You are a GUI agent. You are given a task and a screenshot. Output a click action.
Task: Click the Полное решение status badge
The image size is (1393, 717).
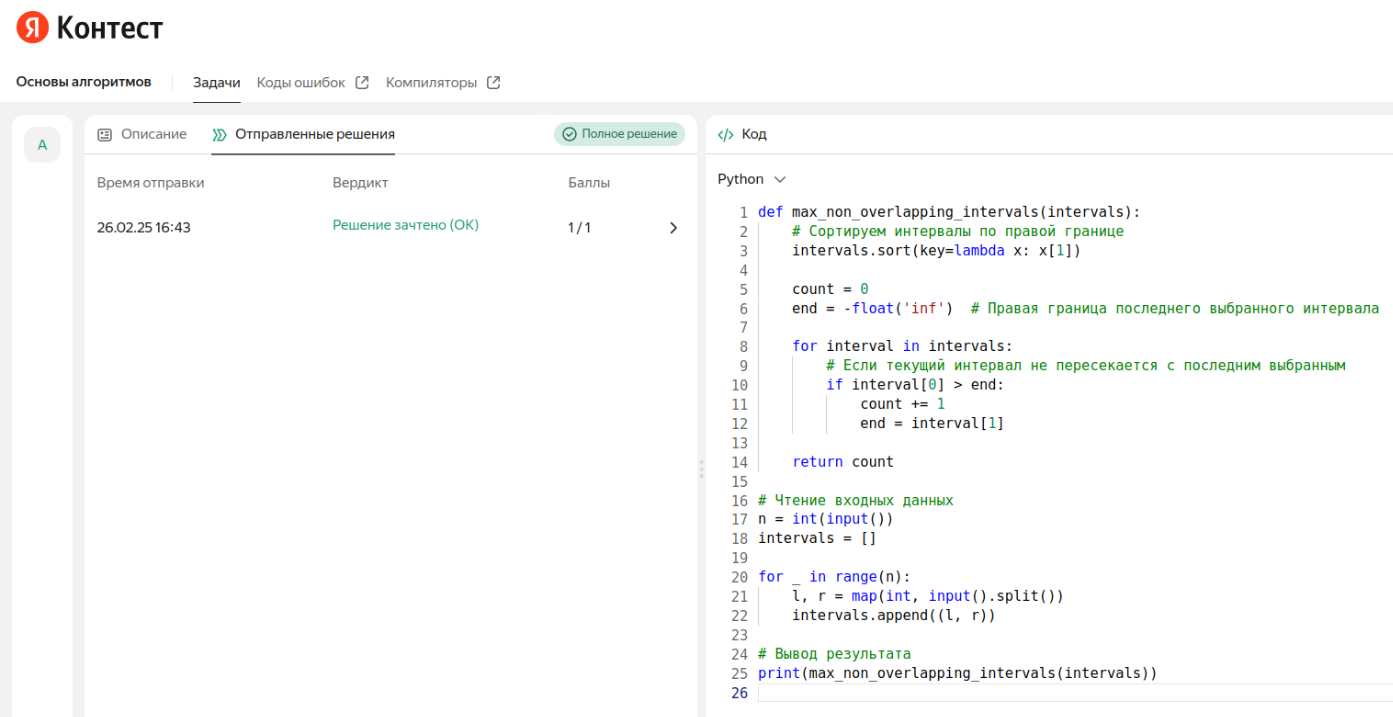620,134
